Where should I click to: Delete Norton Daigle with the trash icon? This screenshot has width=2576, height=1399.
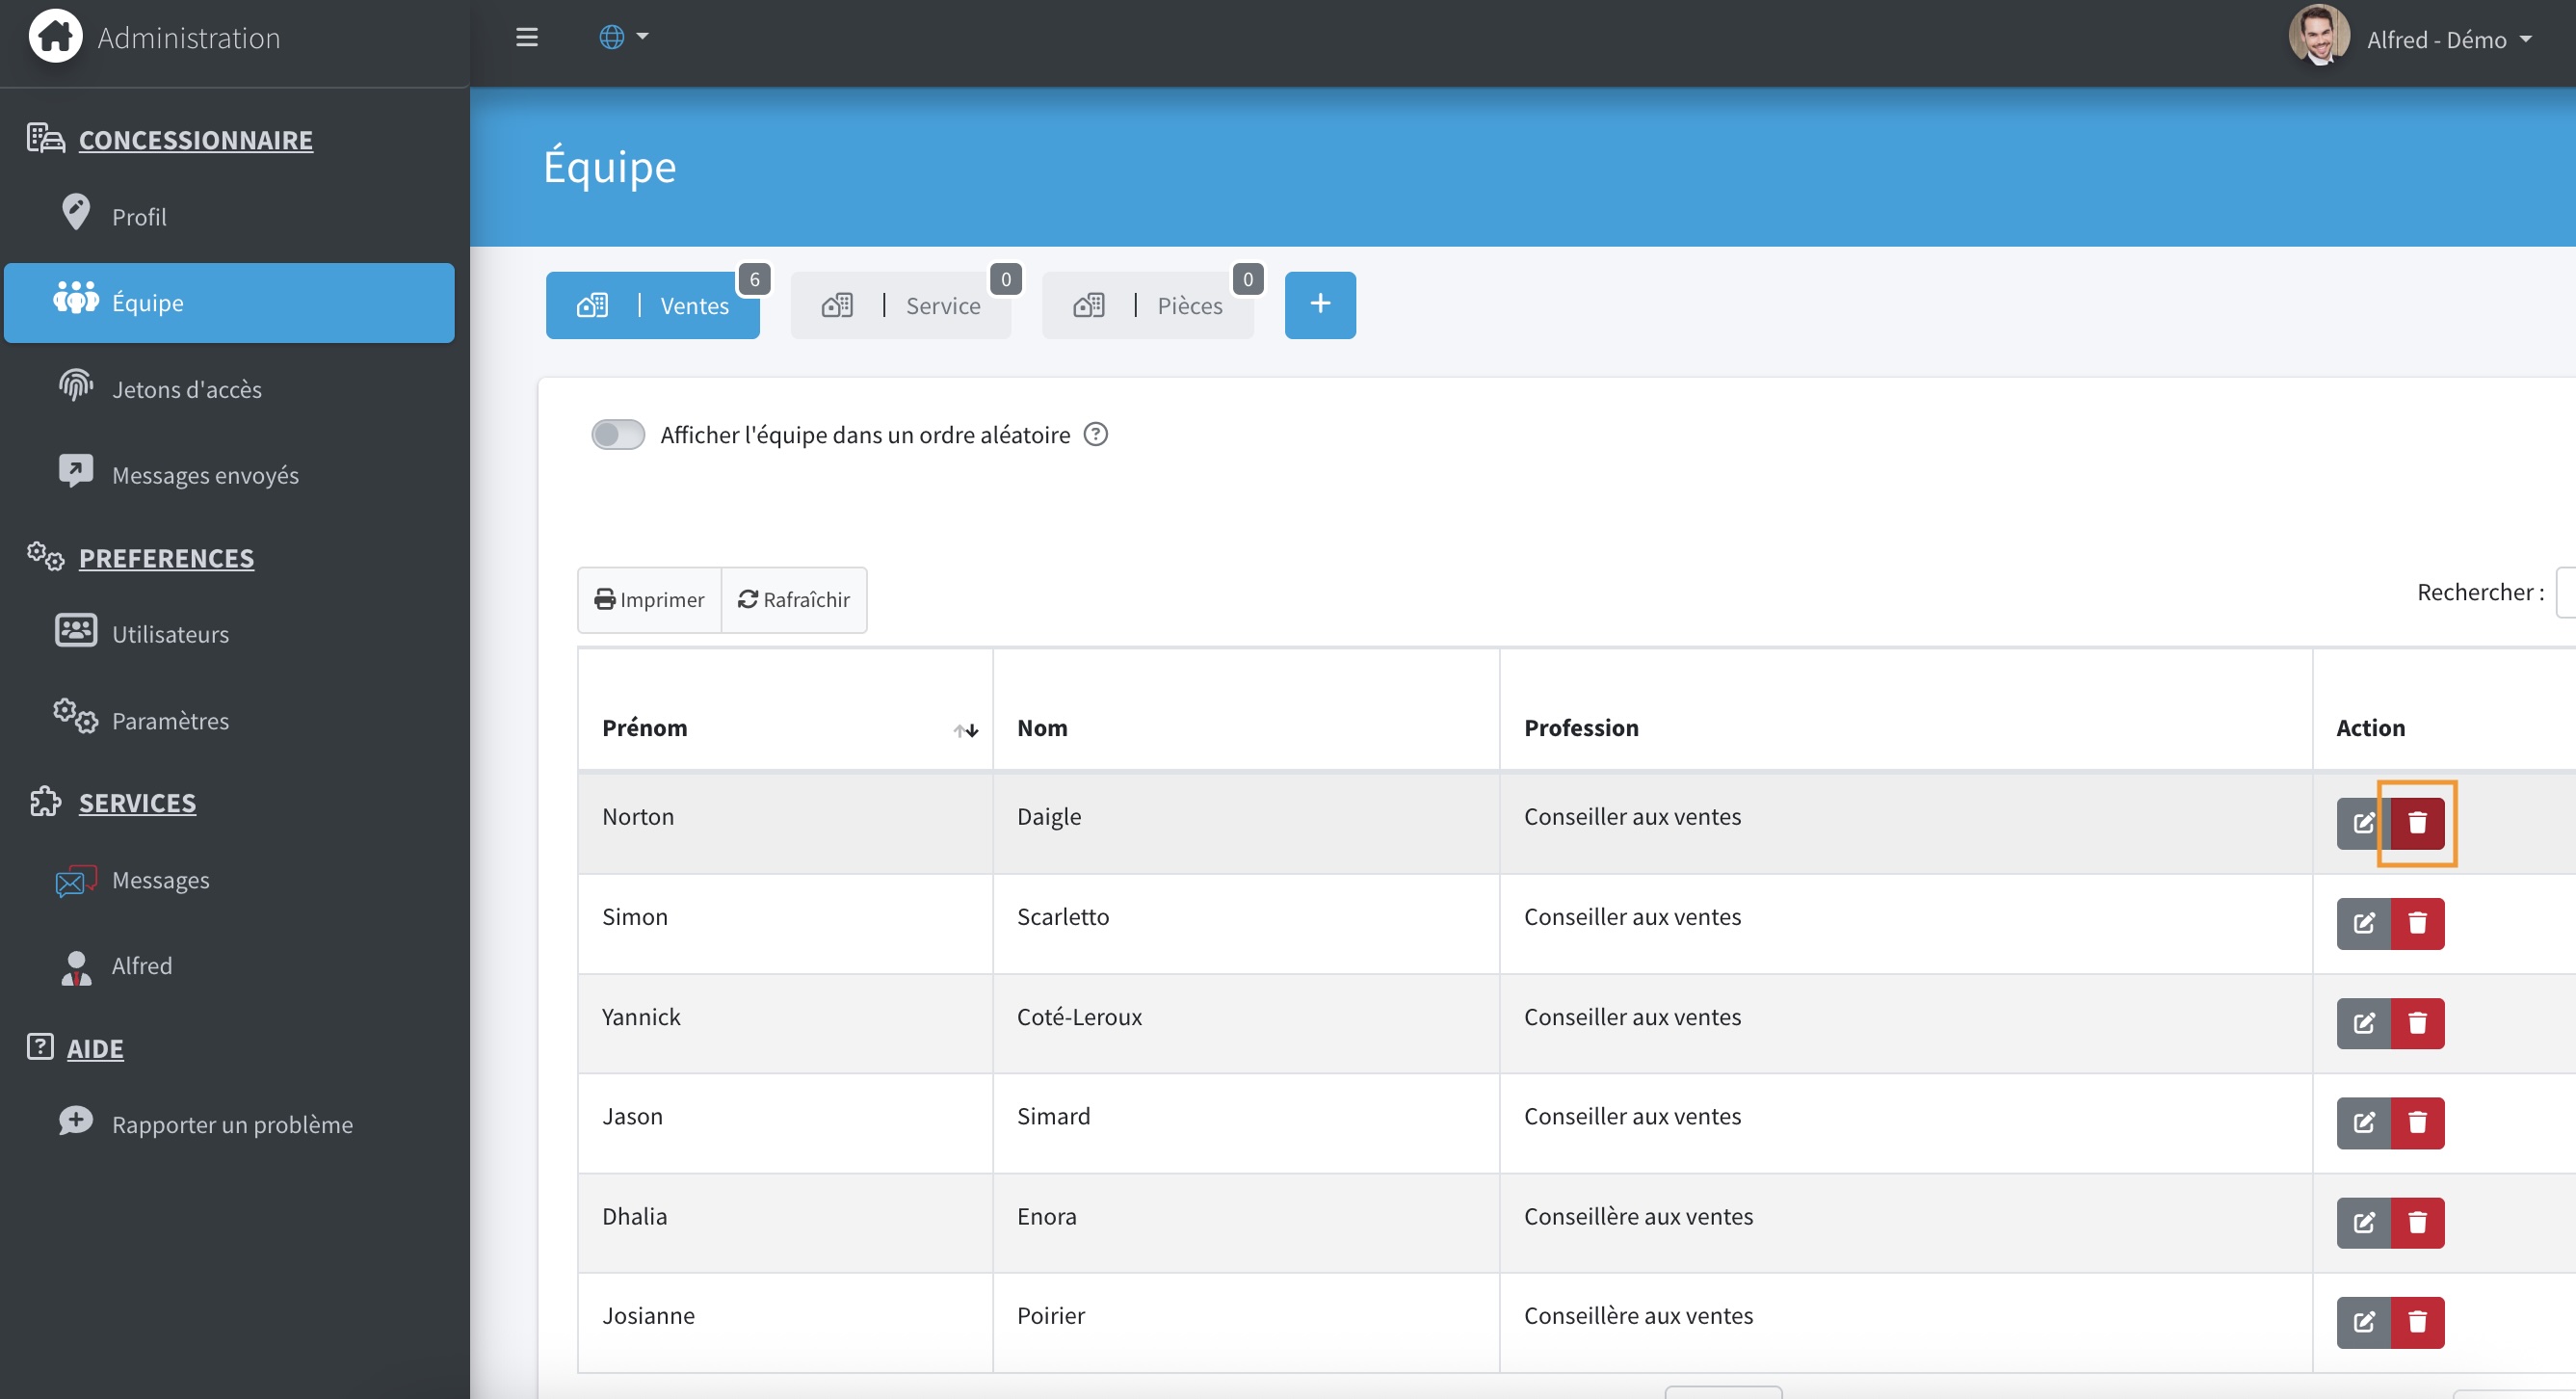(x=2416, y=822)
